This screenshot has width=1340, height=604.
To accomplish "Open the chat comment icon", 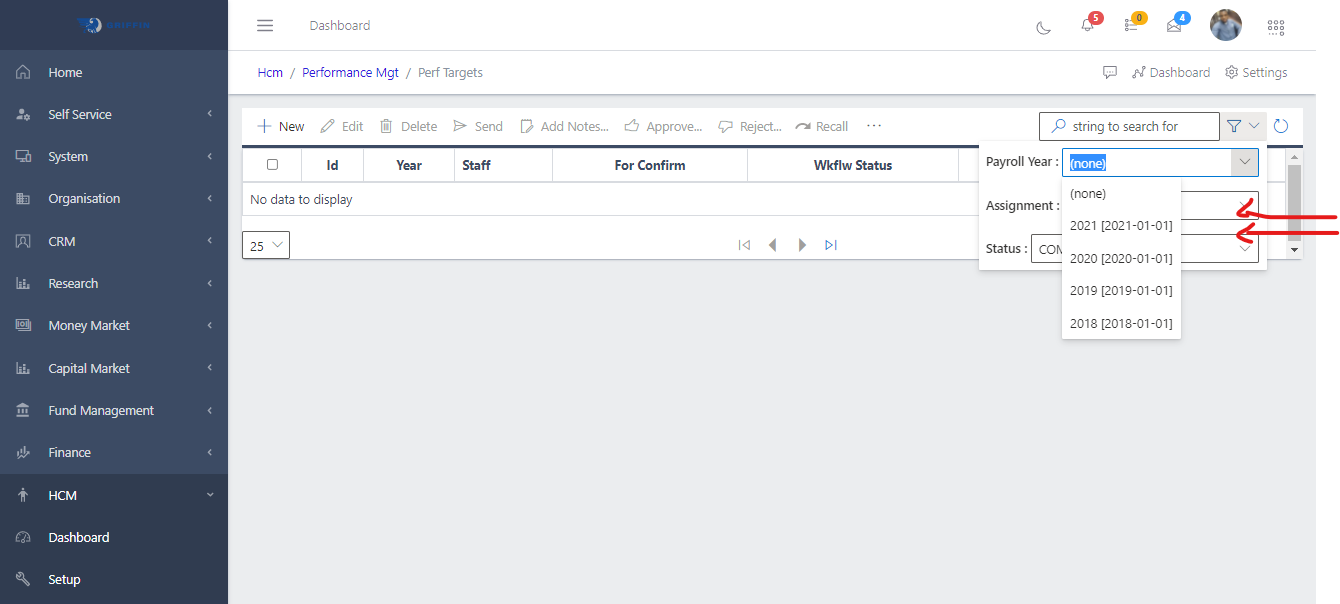I will (x=1110, y=73).
